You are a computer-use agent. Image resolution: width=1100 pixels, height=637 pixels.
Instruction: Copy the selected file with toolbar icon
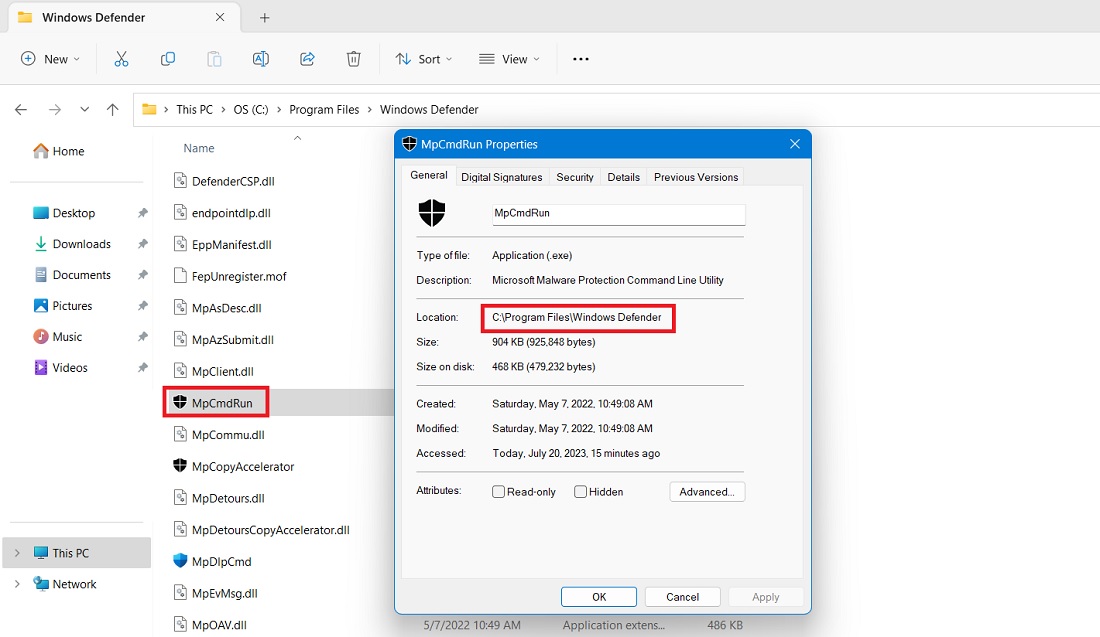[x=167, y=59]
